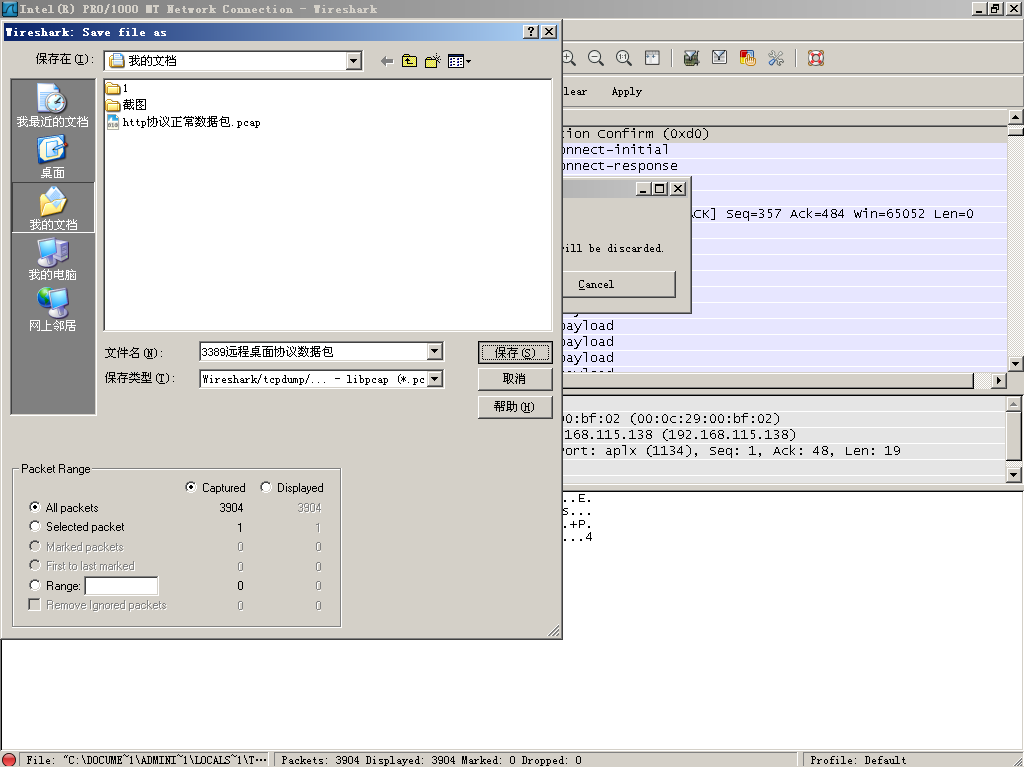Select the folder named 1
Viewport: 1024px width, 768px height.
point(117,88)
